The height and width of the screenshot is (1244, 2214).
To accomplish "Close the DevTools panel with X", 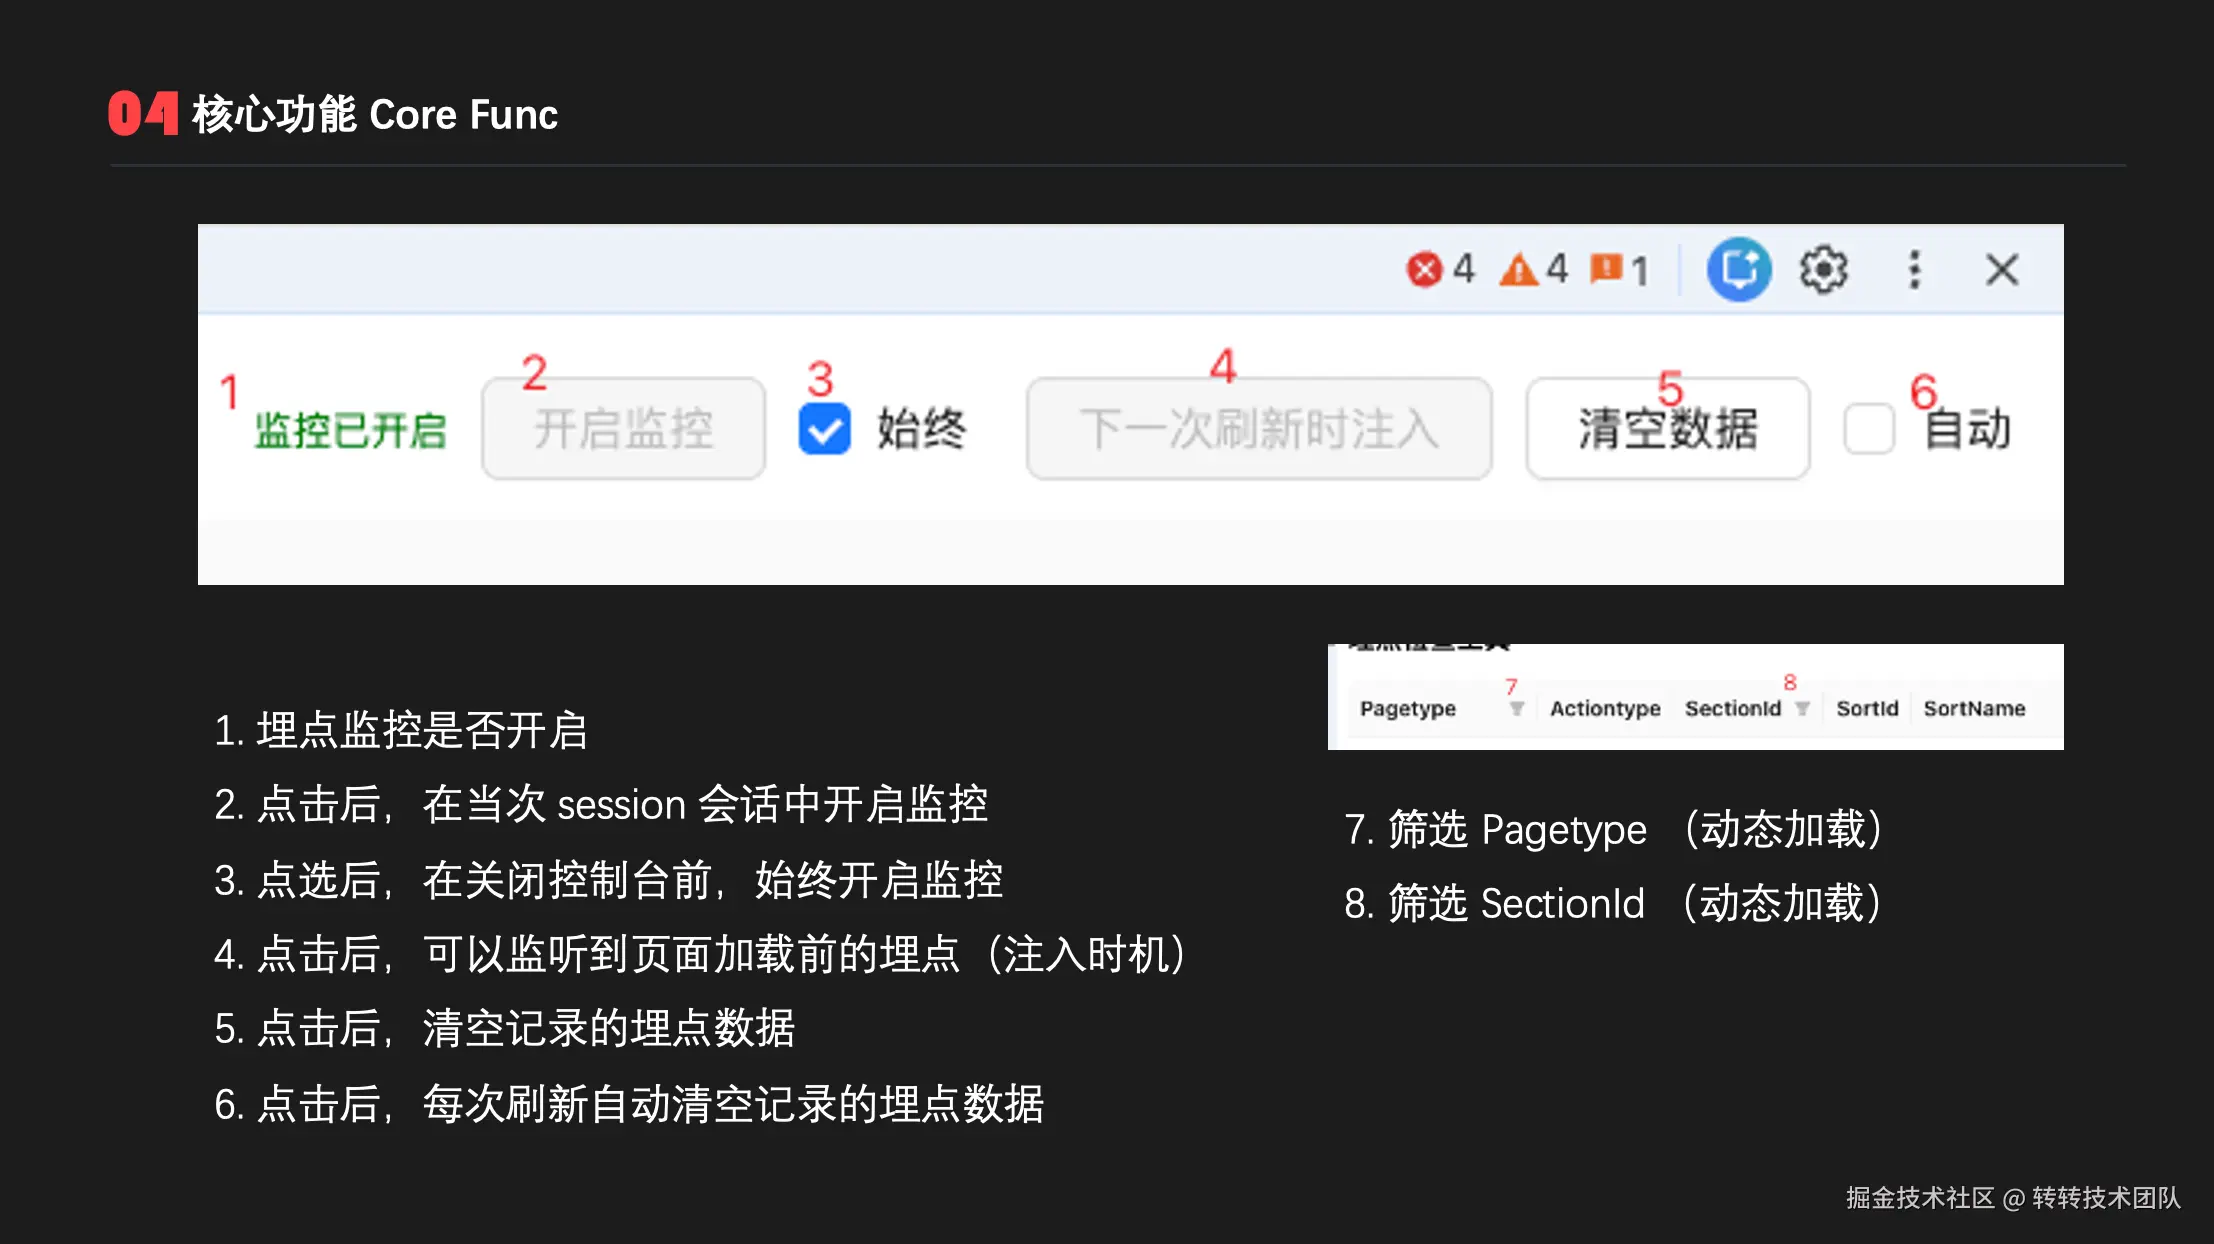I will point(2001,268).
